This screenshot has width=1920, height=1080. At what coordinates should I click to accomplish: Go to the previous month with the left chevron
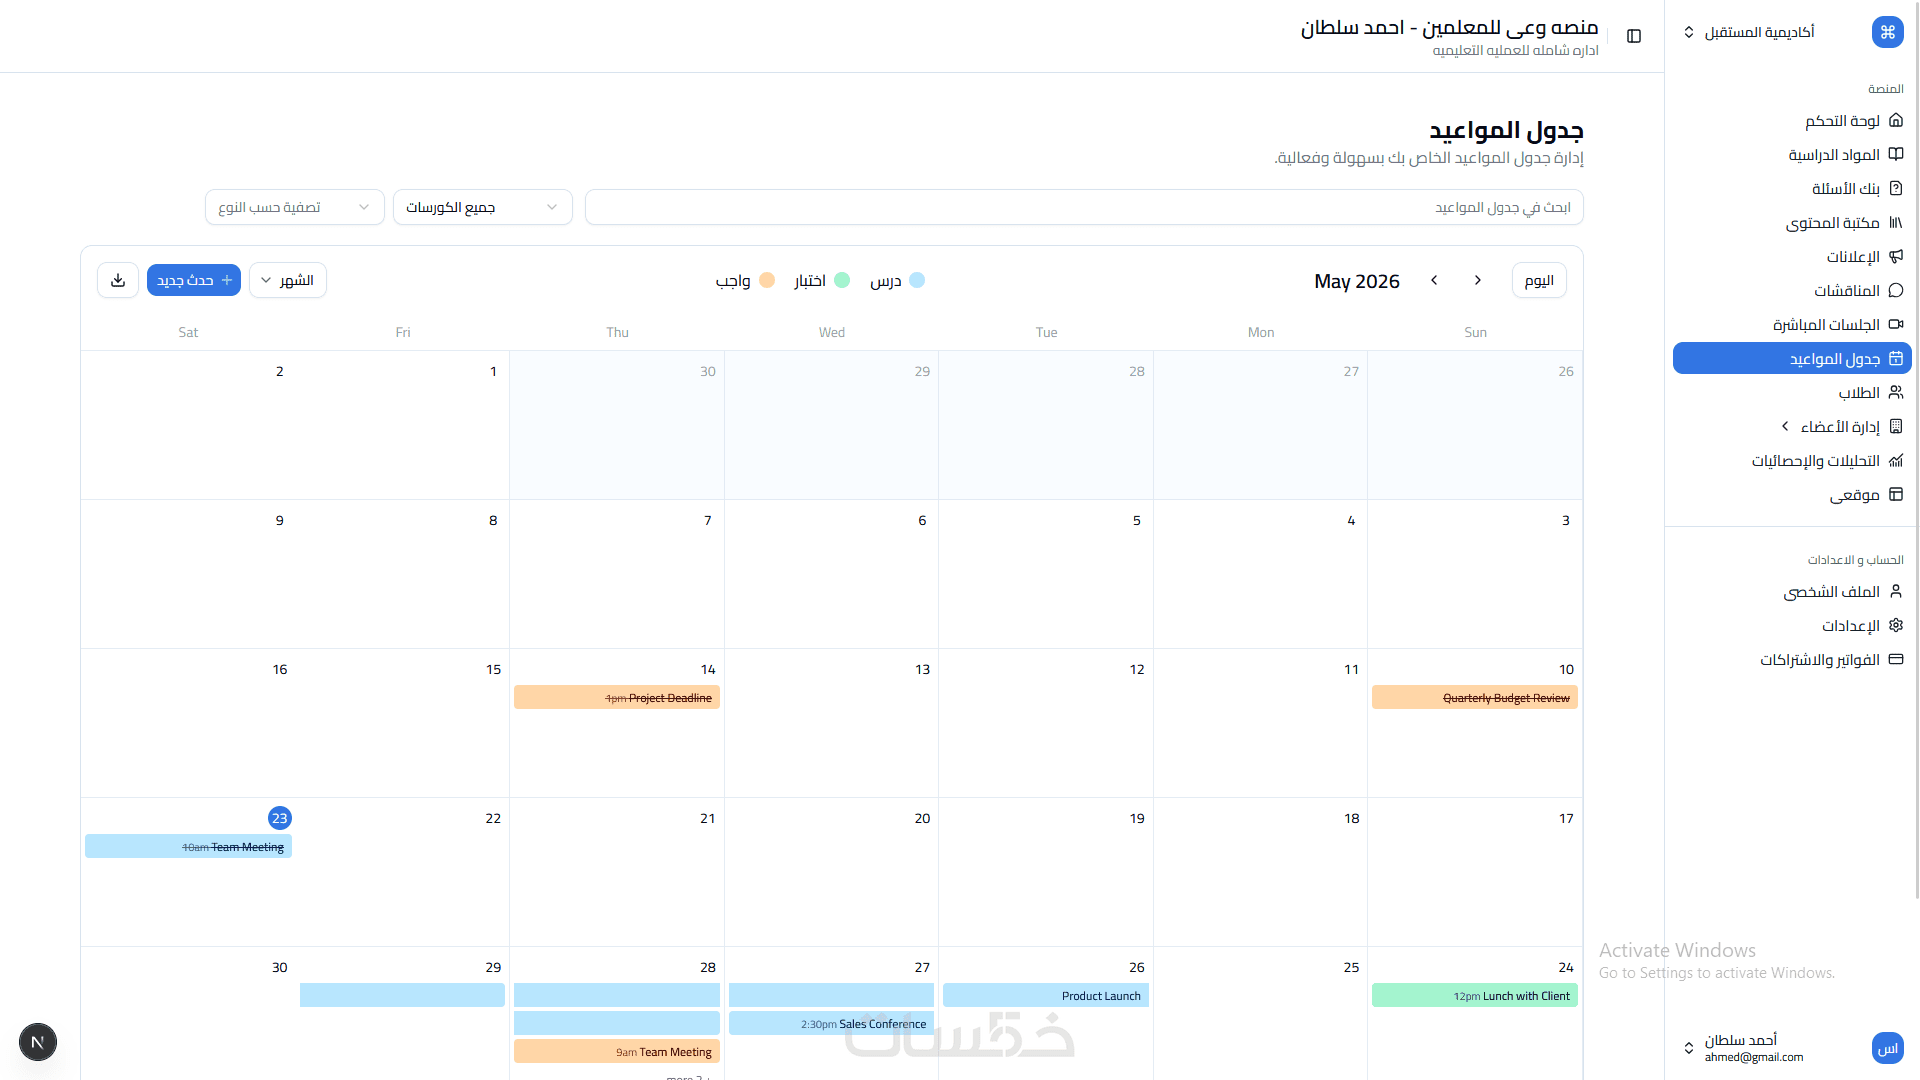[x=1434, y=280]
